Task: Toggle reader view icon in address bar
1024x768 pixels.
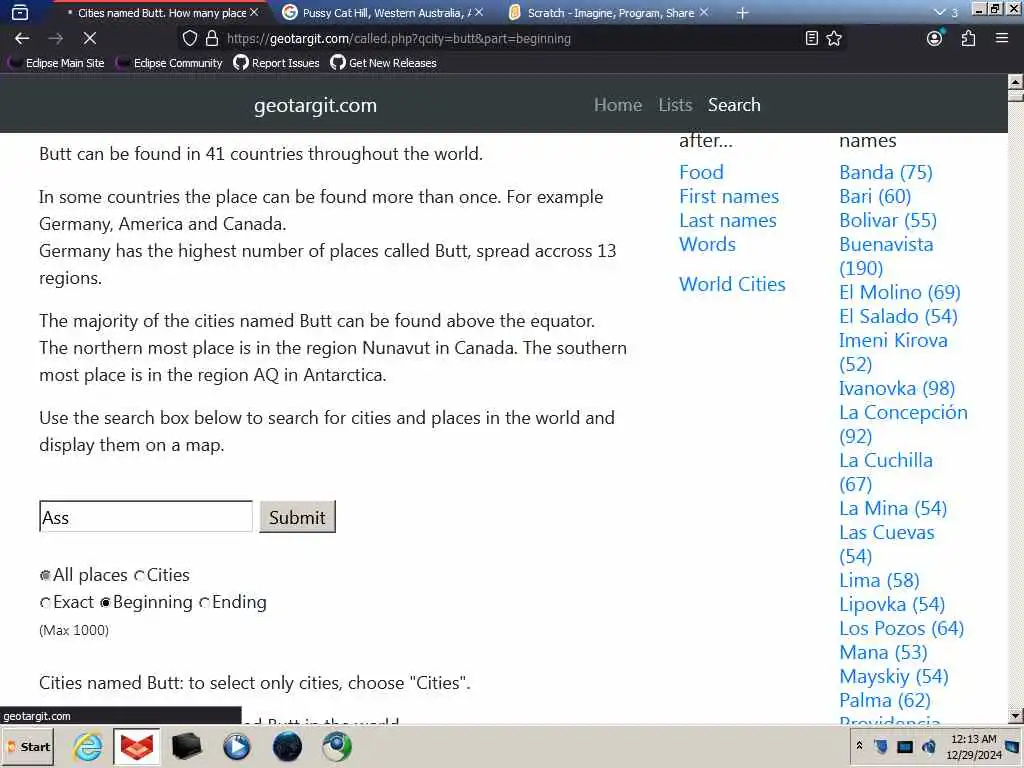Action: pyautogui.click(x=812, y=39)
